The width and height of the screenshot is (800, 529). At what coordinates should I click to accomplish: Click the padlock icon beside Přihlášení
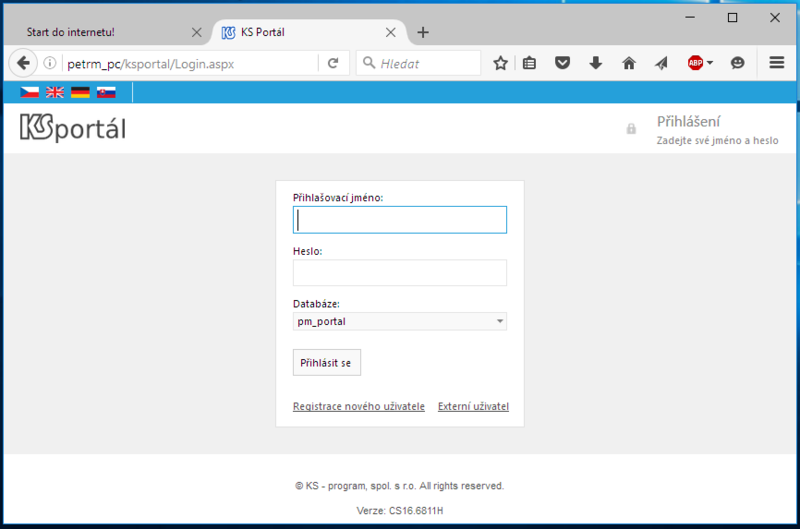[x=631, y=129]
